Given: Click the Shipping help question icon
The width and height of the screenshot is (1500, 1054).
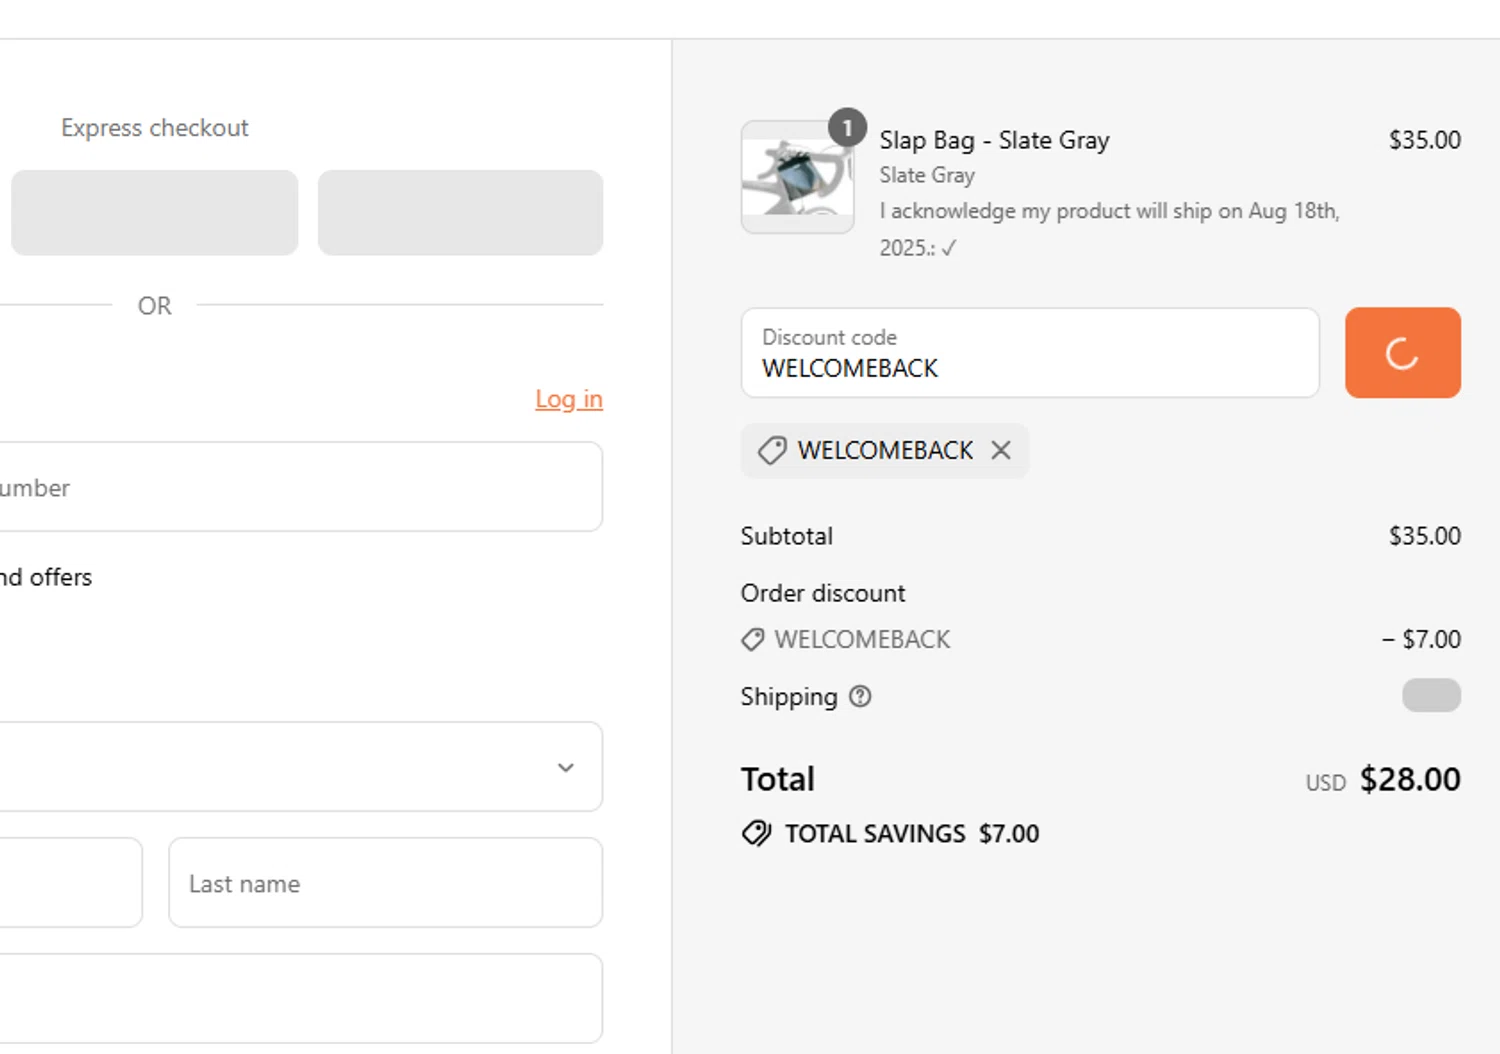Looking at the screenshot, I should click(860, 696).
